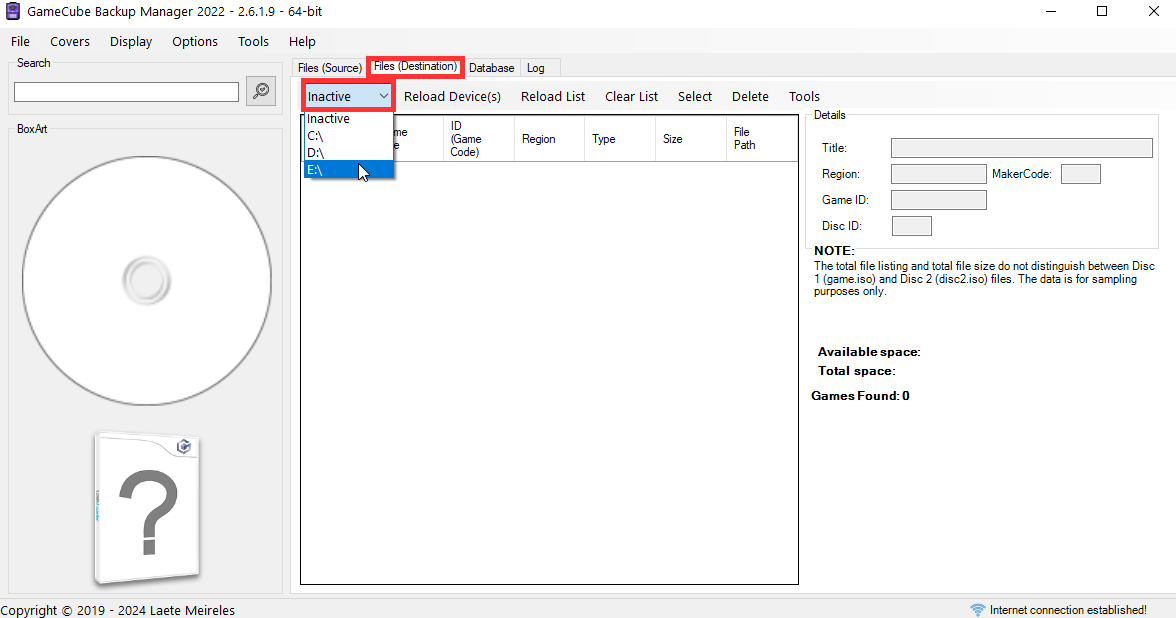The image size is (1176, 618).
Task: Collapse the Inactive drive combo box
Action: [x=384, y=96]
